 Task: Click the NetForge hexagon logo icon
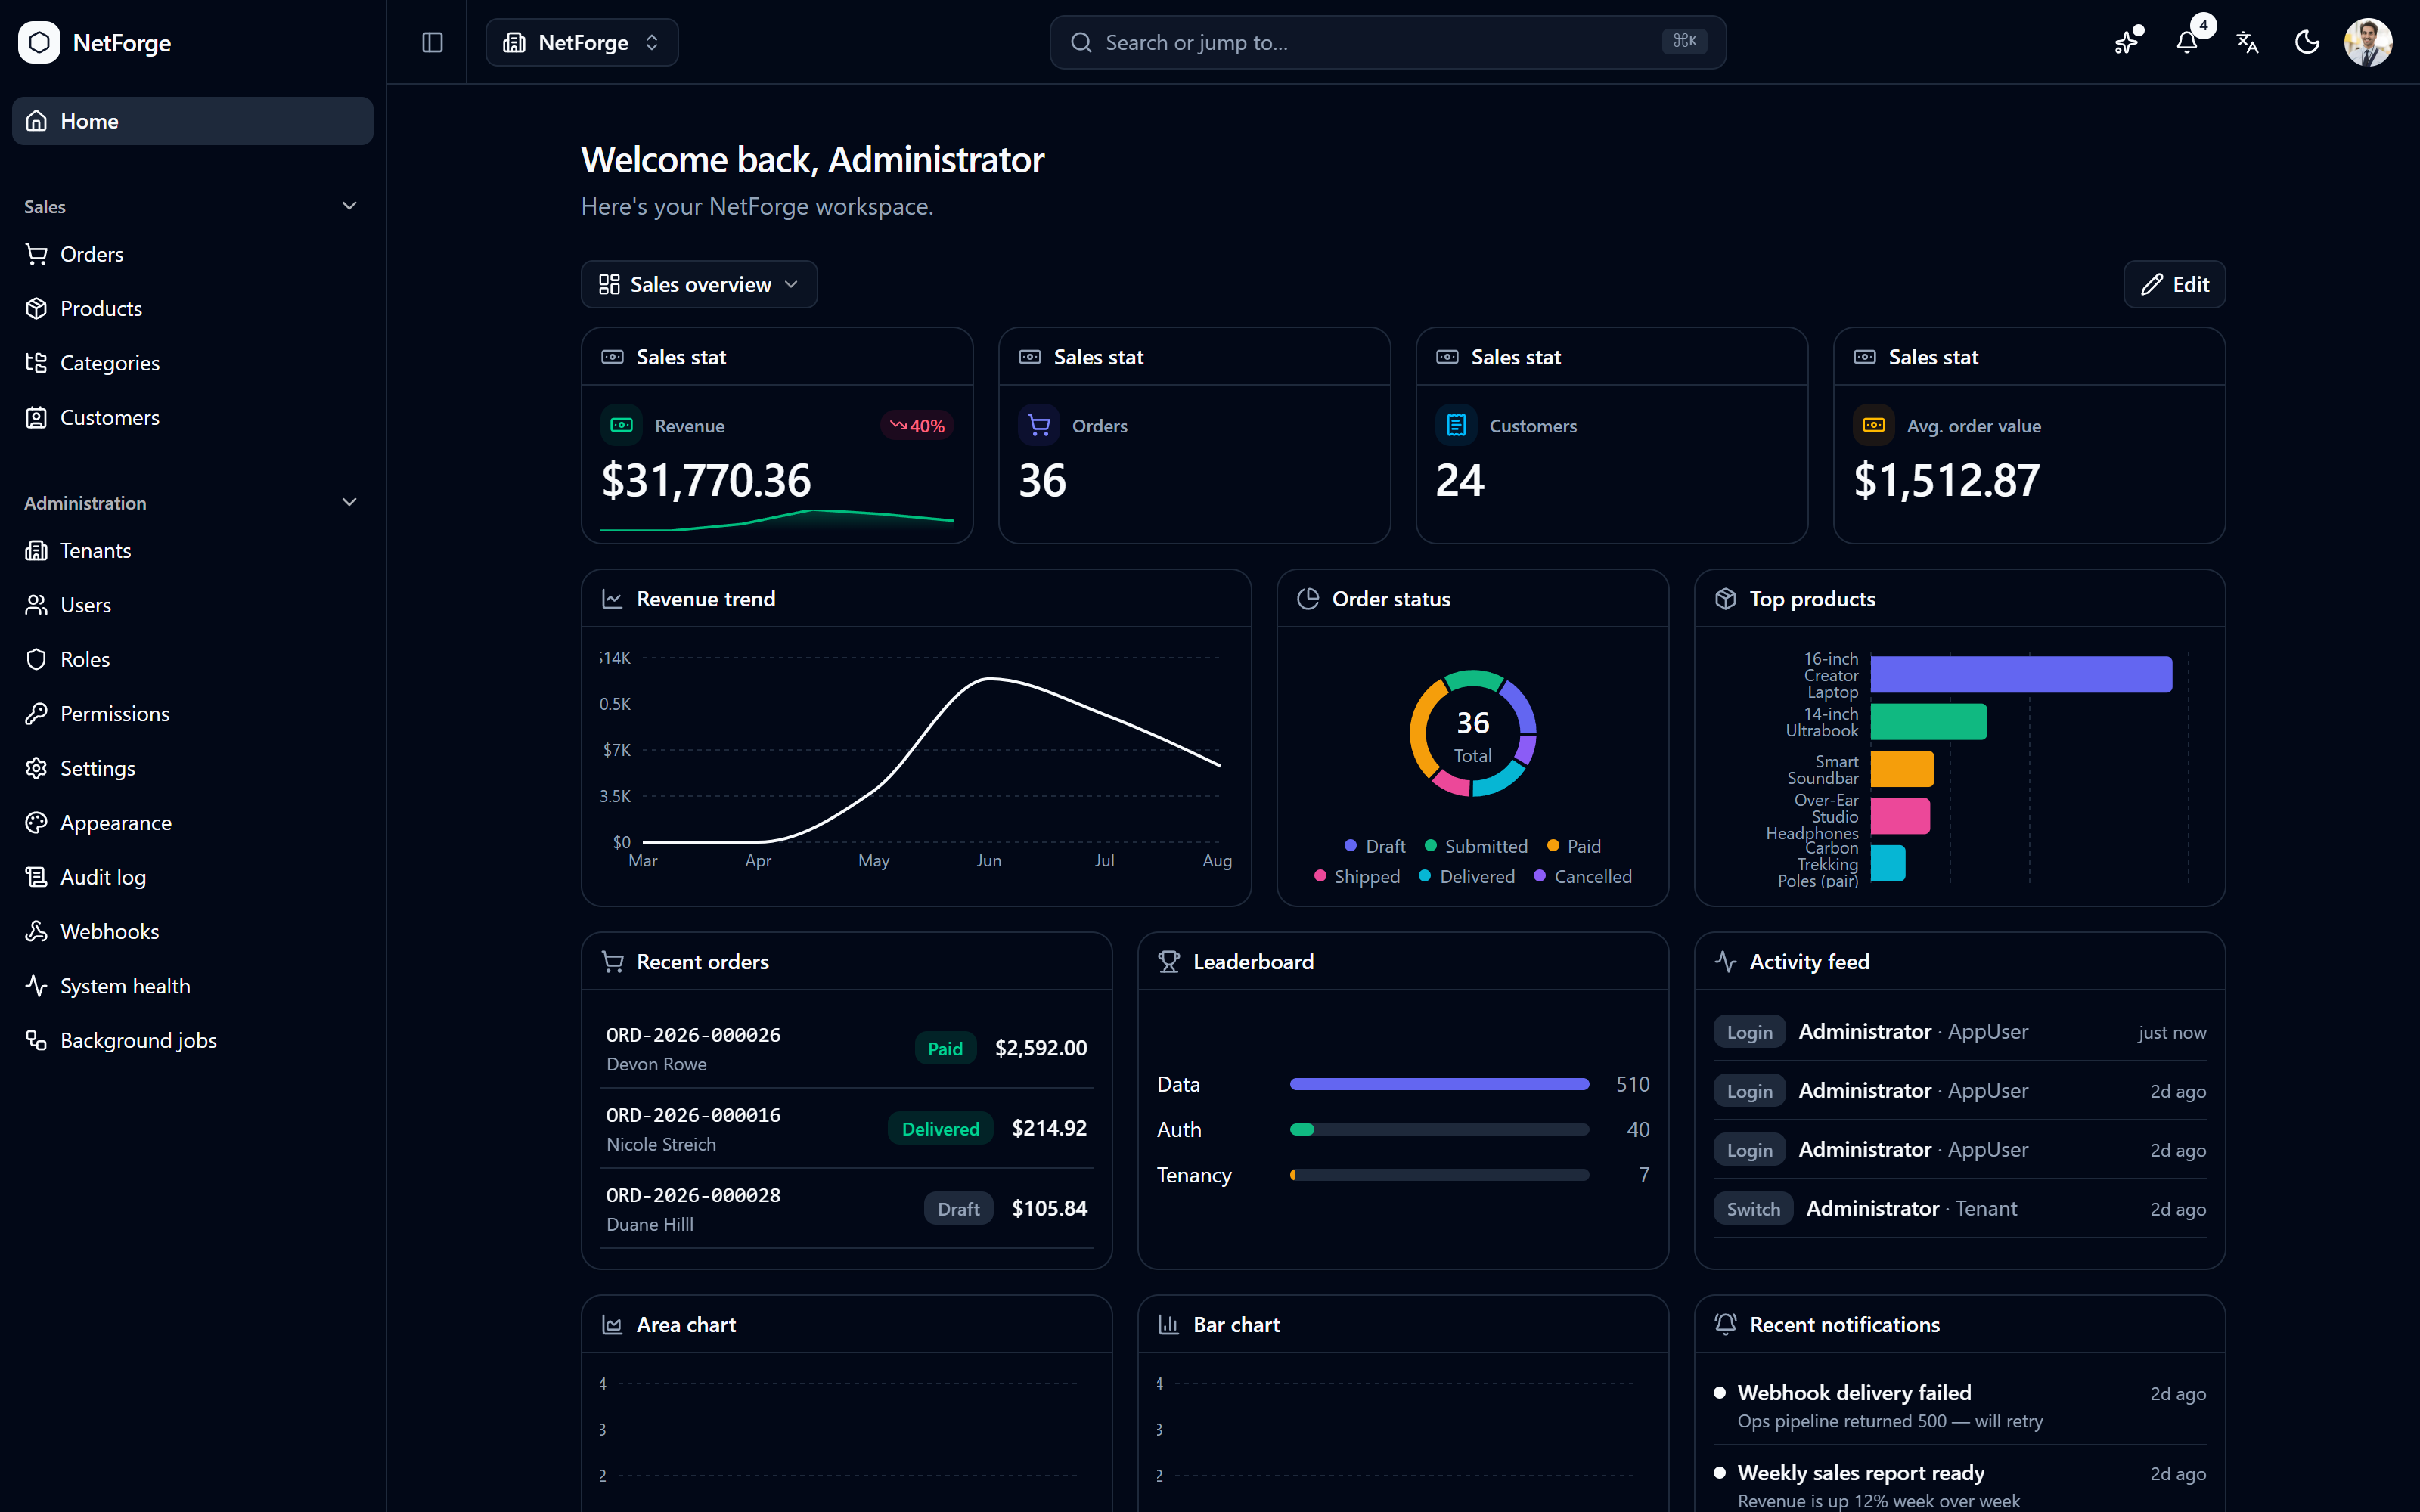(x=39, y=42)
